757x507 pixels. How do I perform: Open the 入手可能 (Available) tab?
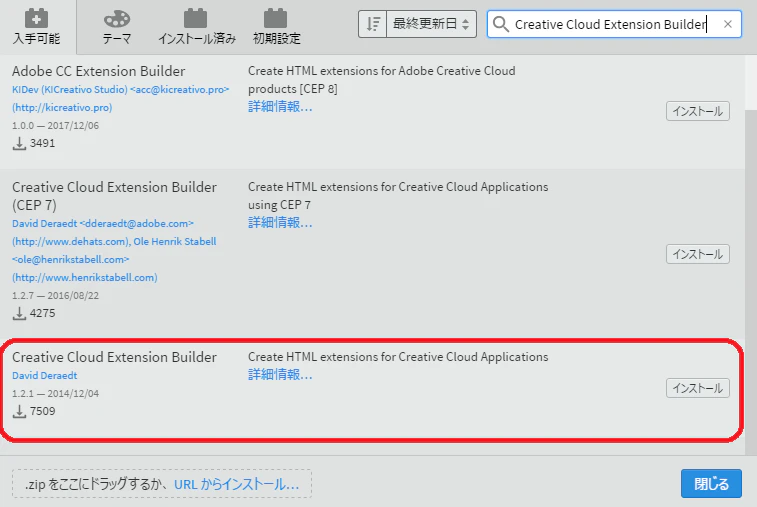(37, 27)
